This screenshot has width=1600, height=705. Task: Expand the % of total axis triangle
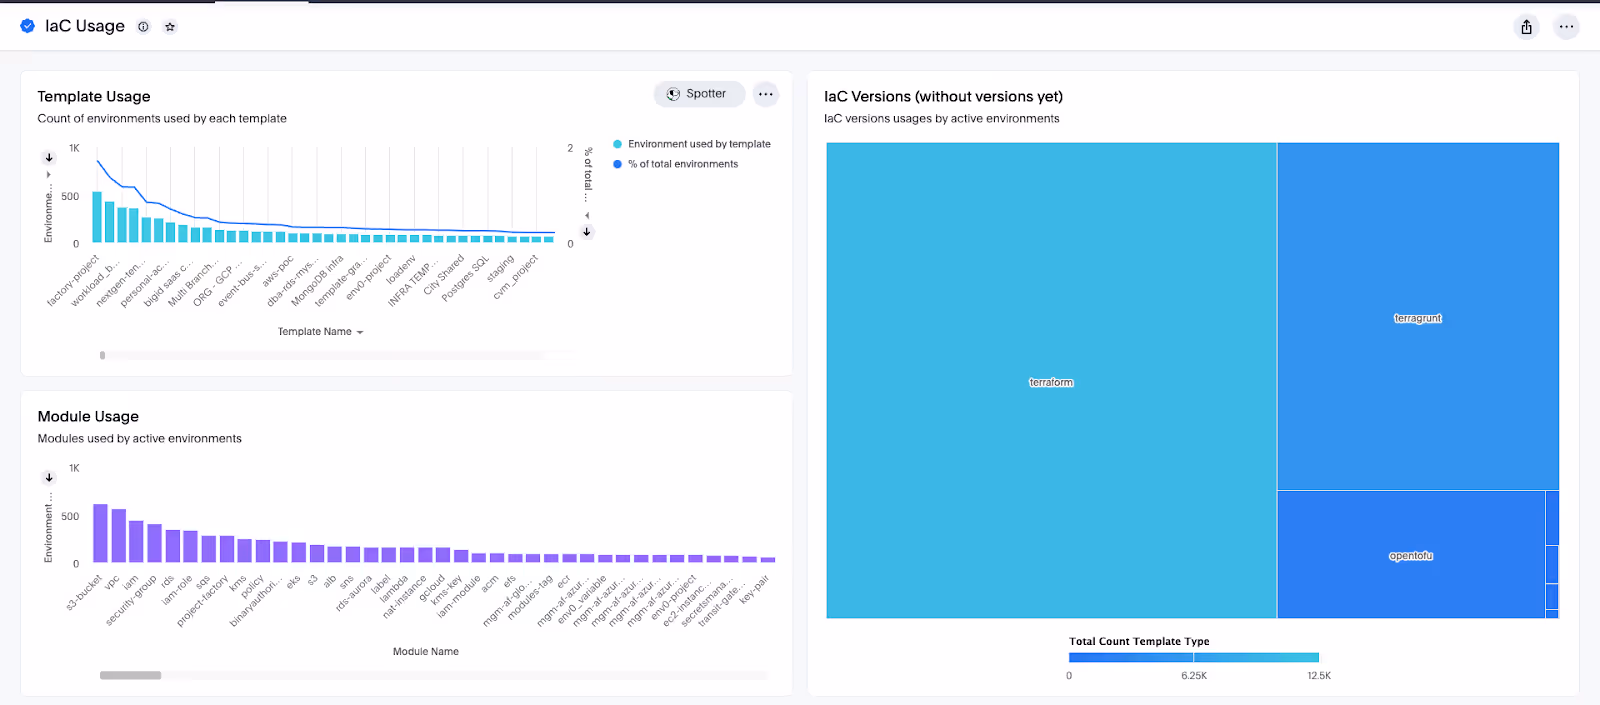587,215
